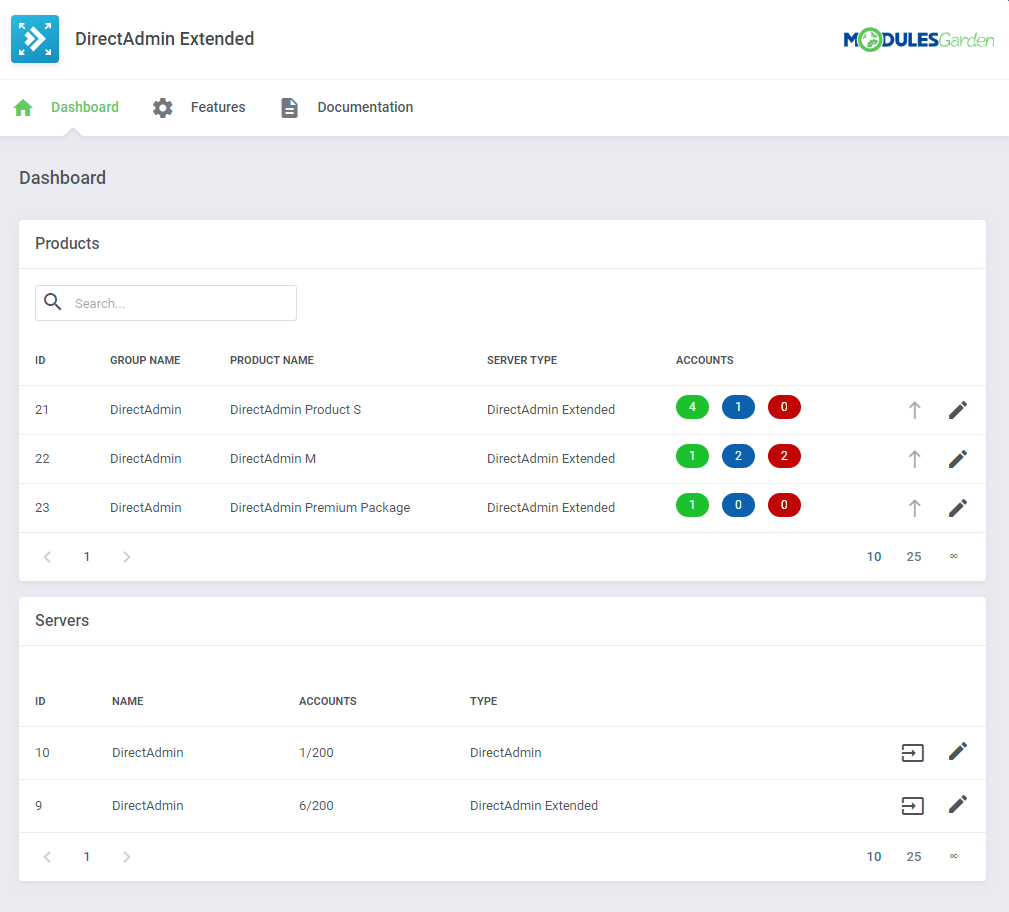This screenshot has height=912, width=1009.
Task: Edit the DirectAdmin M product
Action: point(958,459)
